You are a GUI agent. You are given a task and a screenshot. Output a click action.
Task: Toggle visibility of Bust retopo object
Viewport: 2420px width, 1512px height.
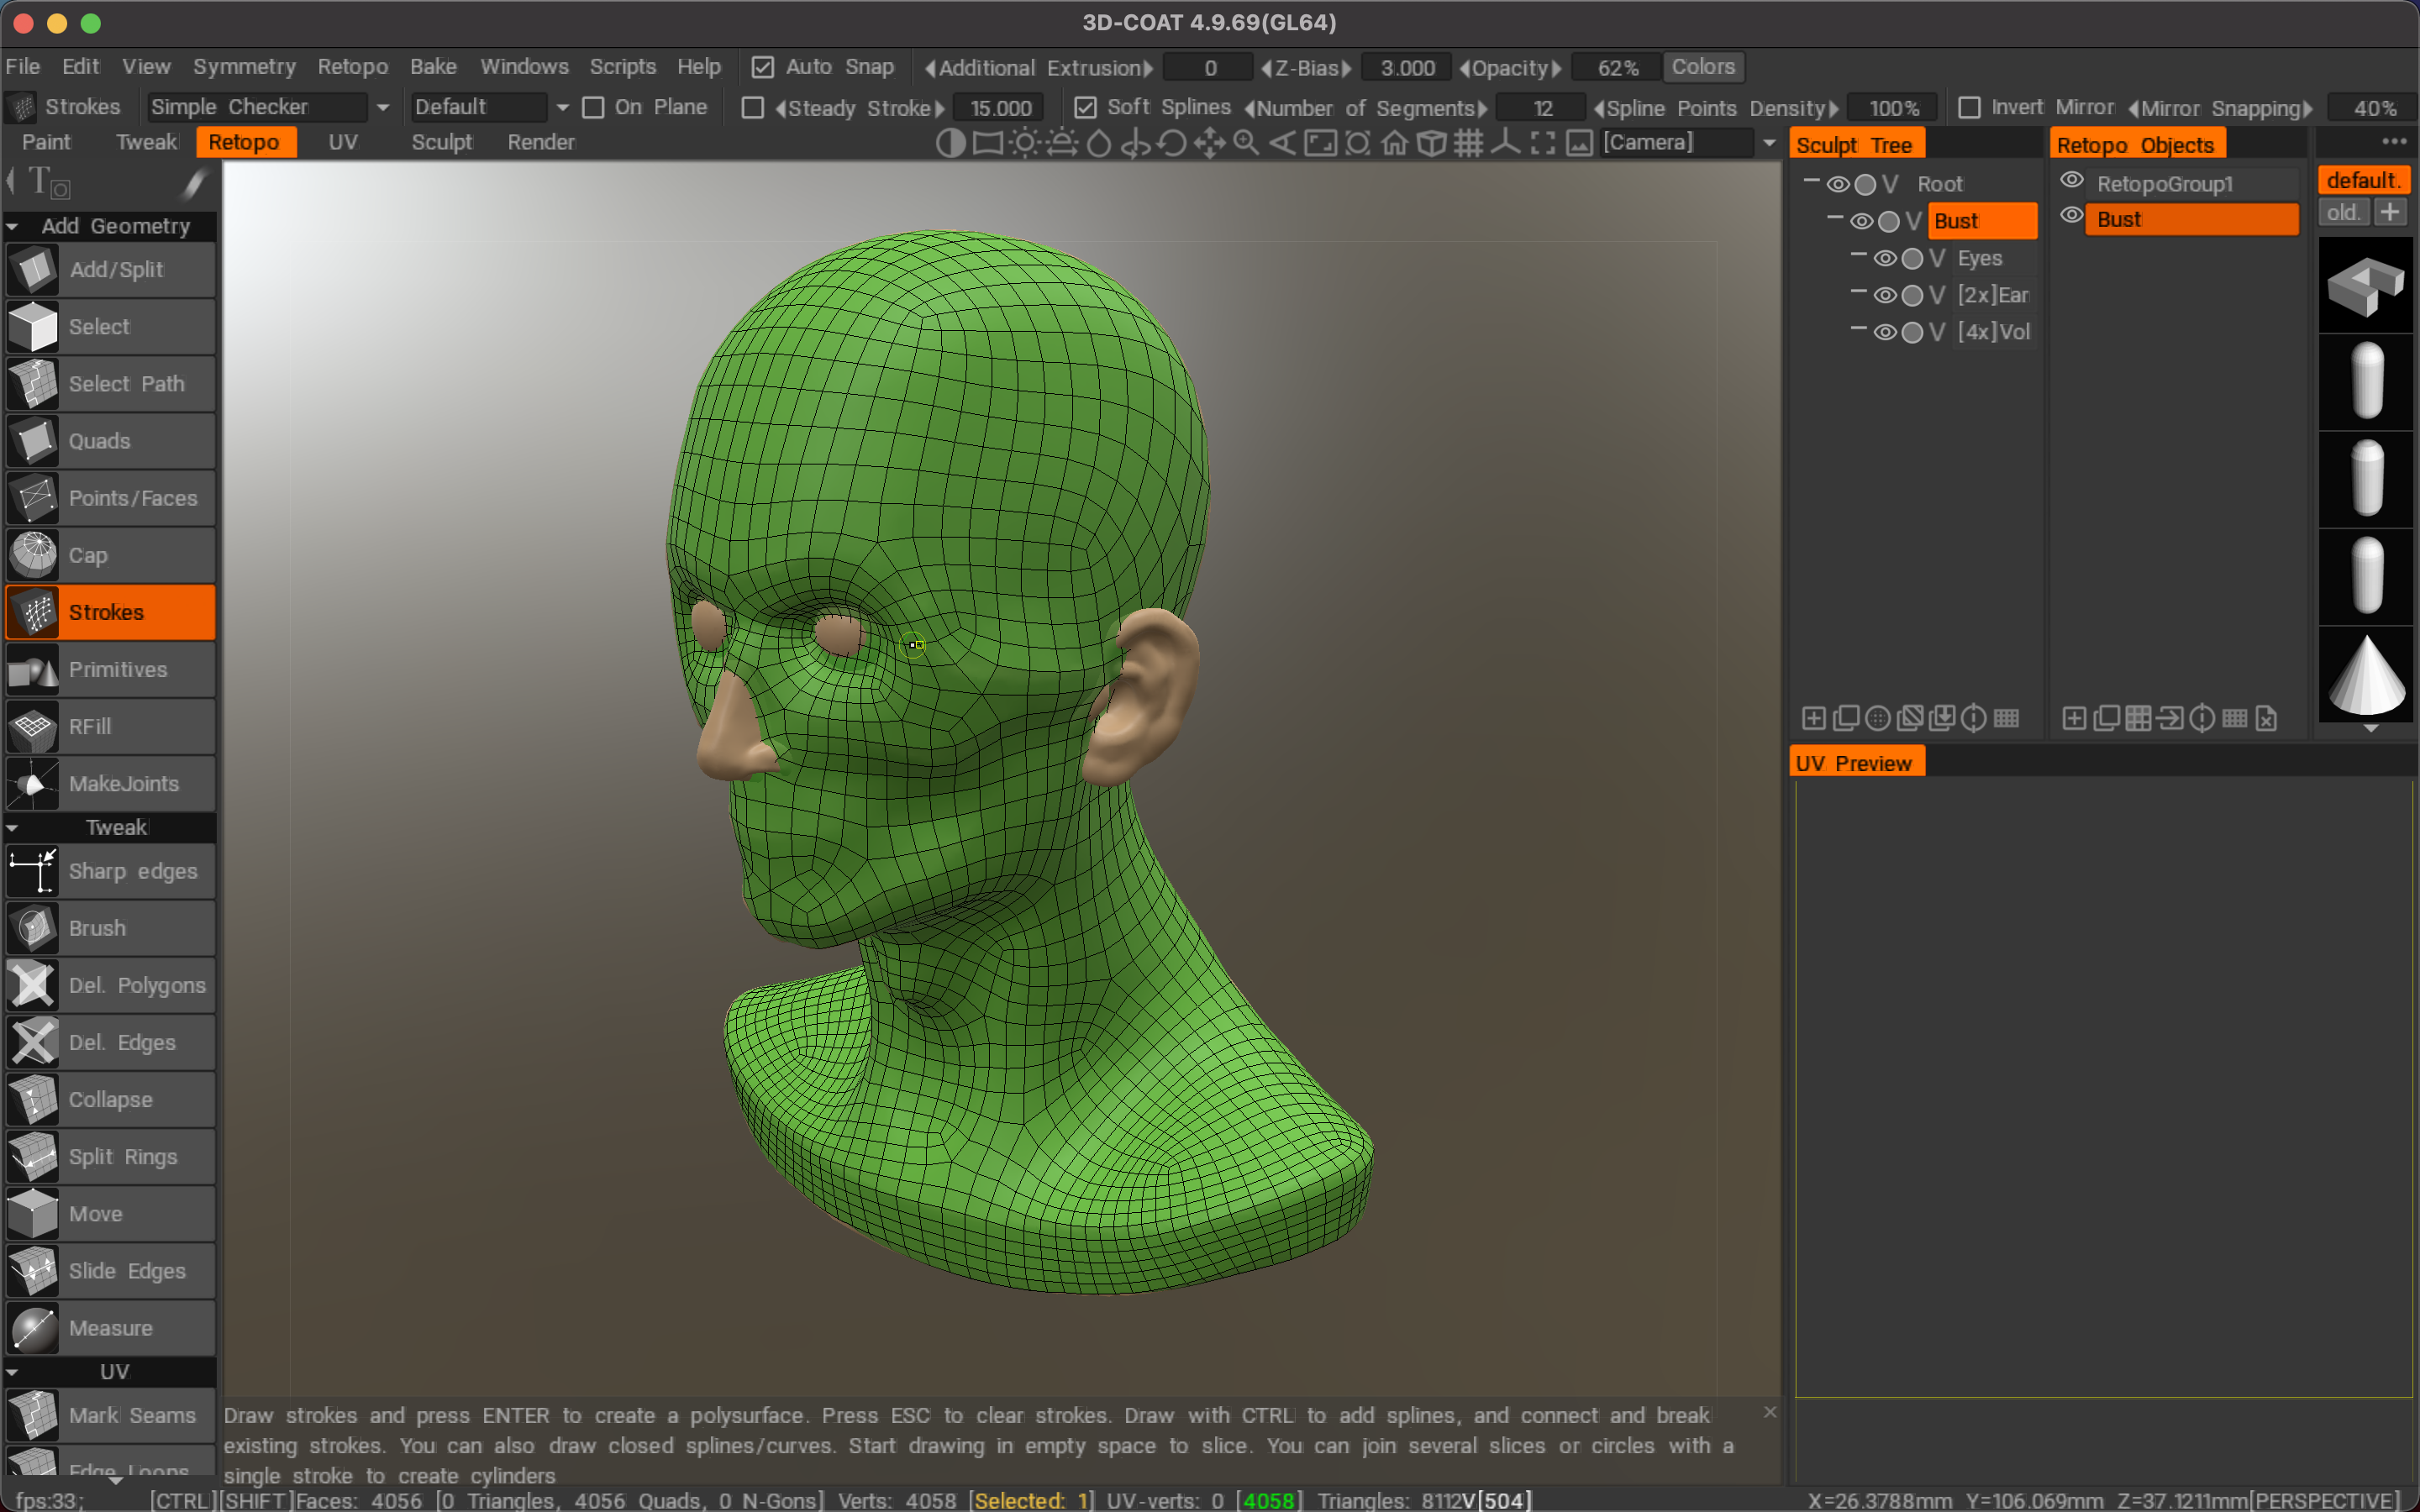coord(2072,215)
